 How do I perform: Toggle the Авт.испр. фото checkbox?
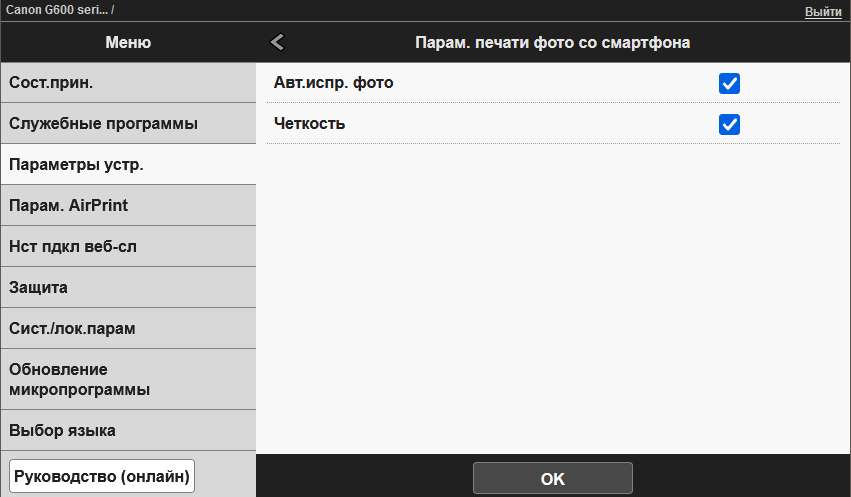pos(729,83)
